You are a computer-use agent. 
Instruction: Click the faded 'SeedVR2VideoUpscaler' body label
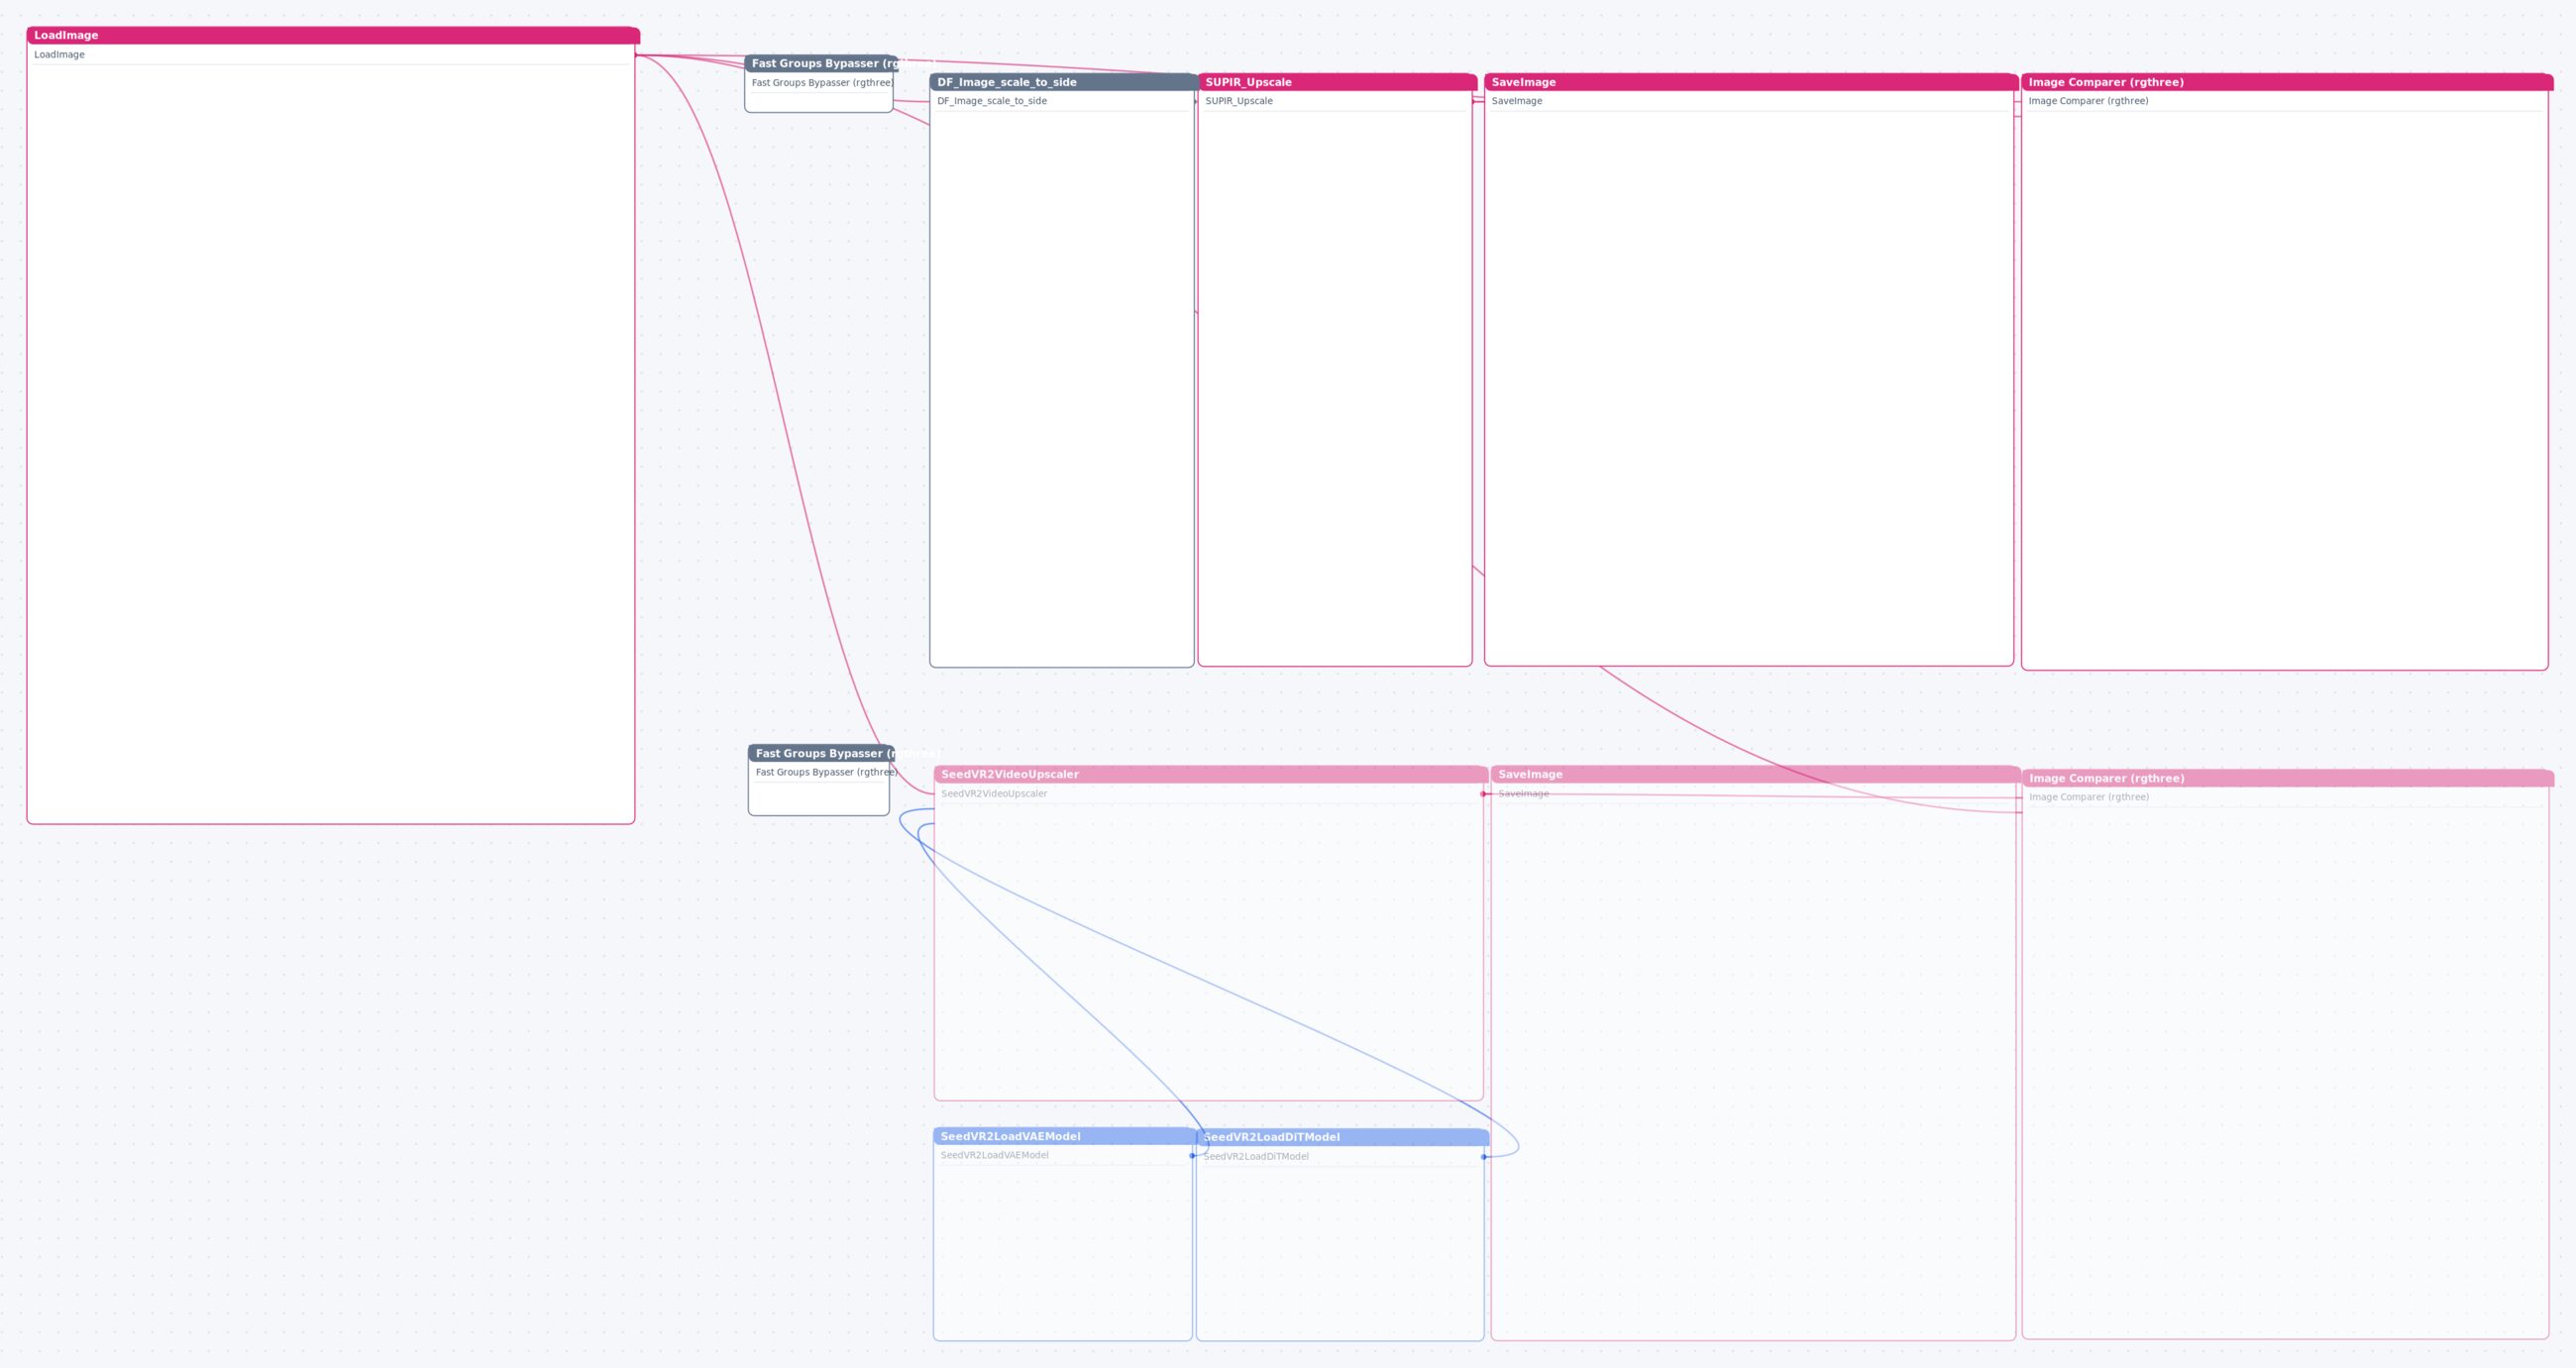[x=994, y=794]
